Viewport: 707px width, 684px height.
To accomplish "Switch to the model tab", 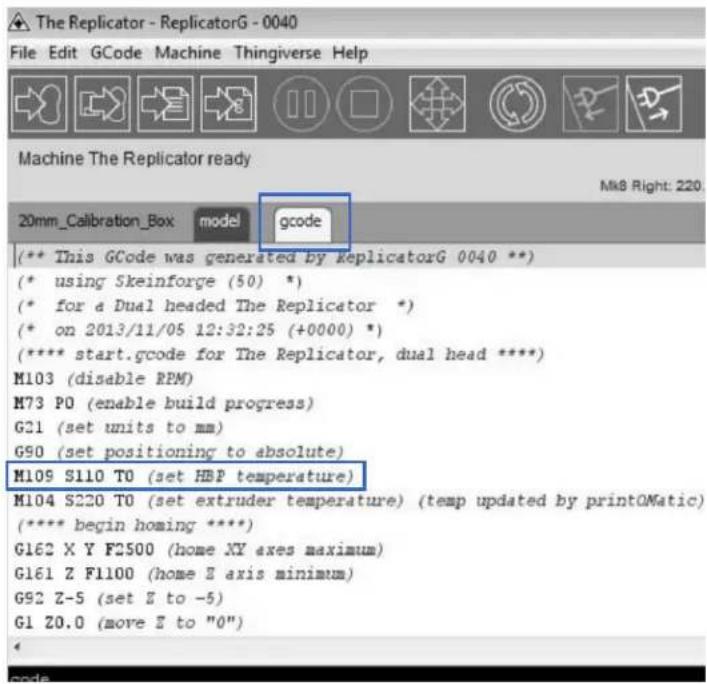I will coord(220,224).
